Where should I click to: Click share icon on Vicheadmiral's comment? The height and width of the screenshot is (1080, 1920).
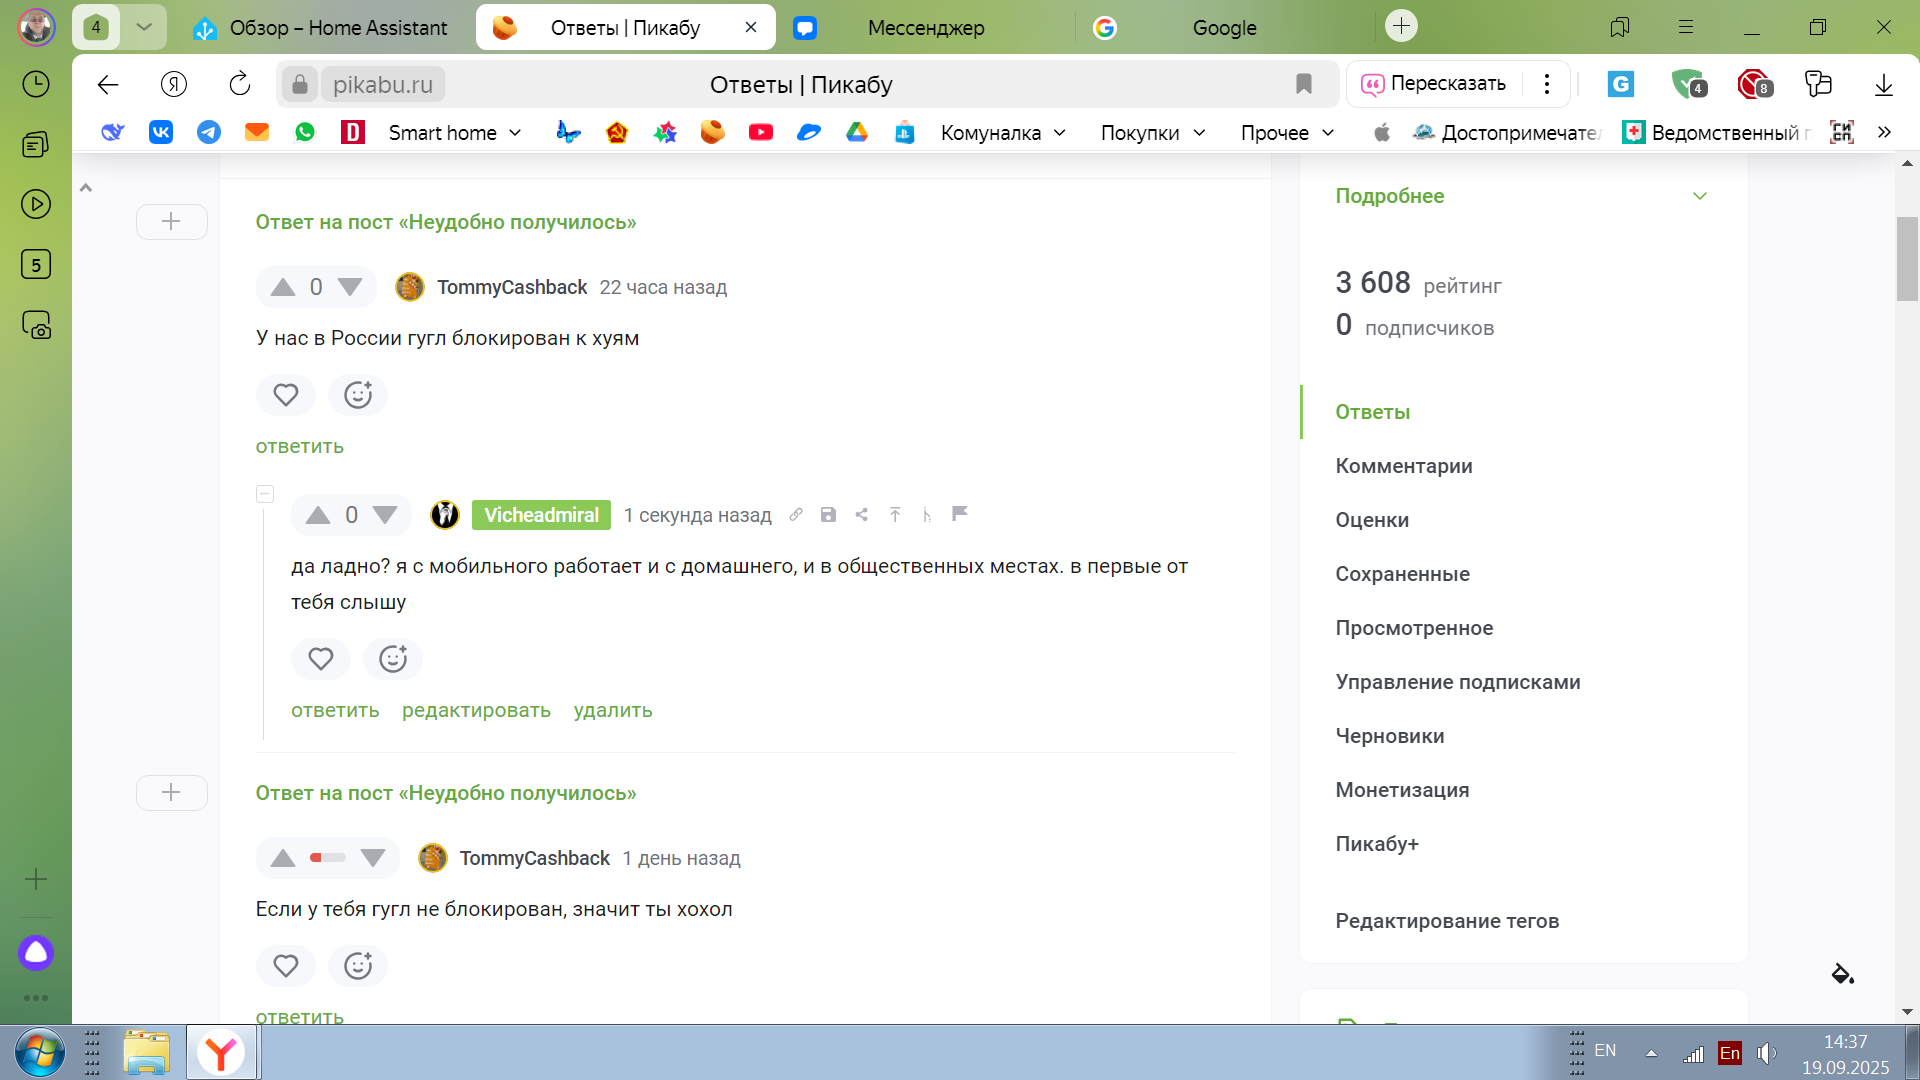[x=861, y=515]
